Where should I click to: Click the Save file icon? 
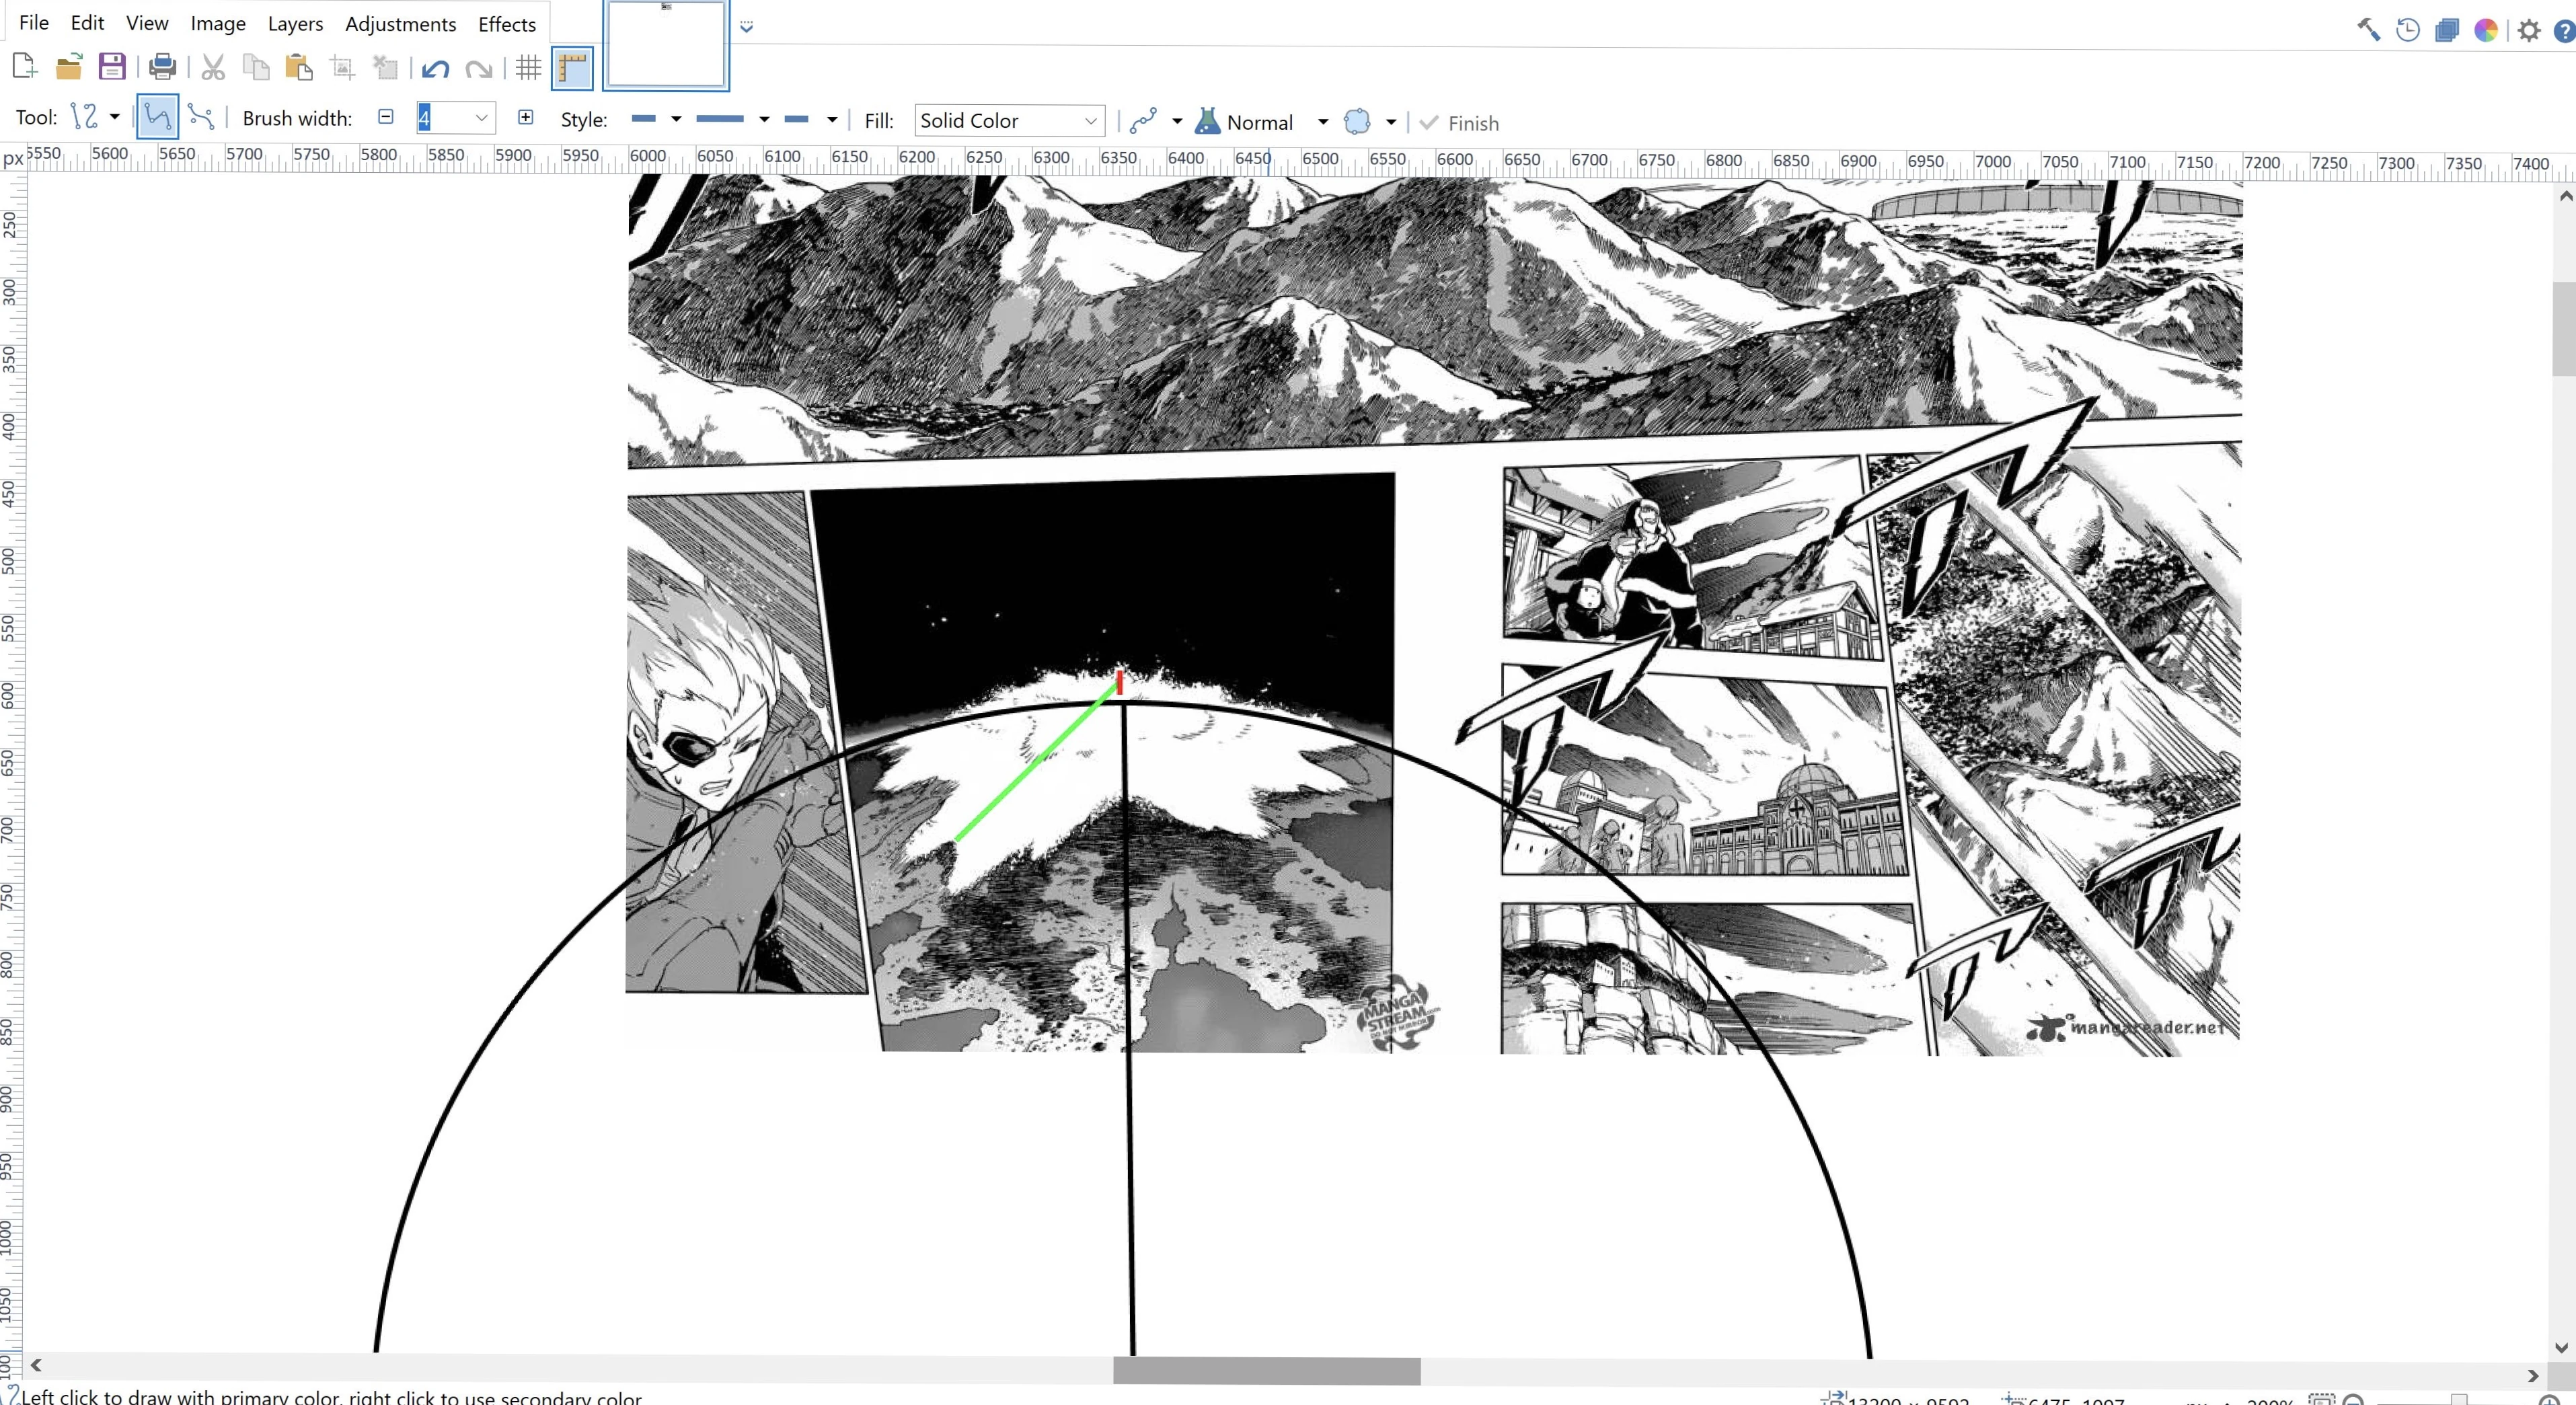click(x=111, y=67)
